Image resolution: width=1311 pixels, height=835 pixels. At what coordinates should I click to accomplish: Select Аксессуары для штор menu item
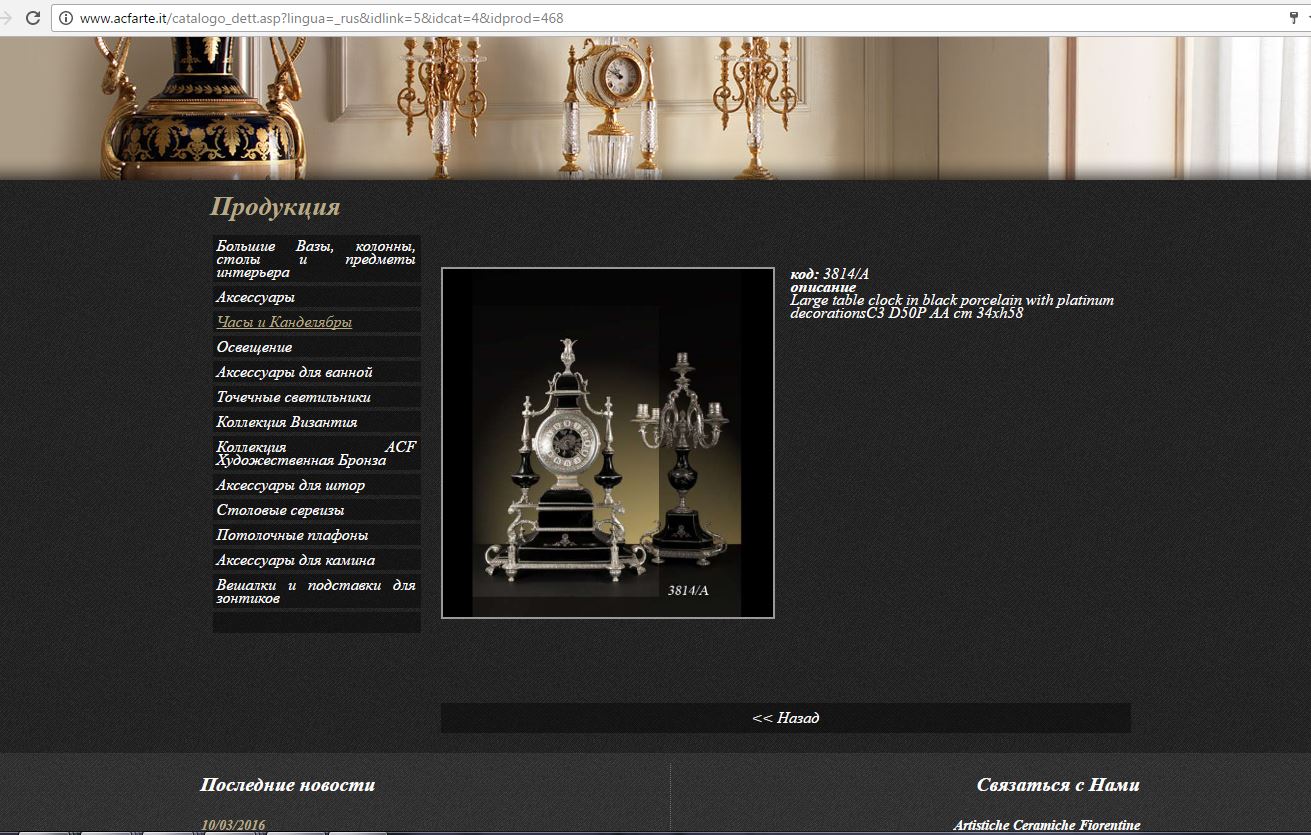coord(316,485)
